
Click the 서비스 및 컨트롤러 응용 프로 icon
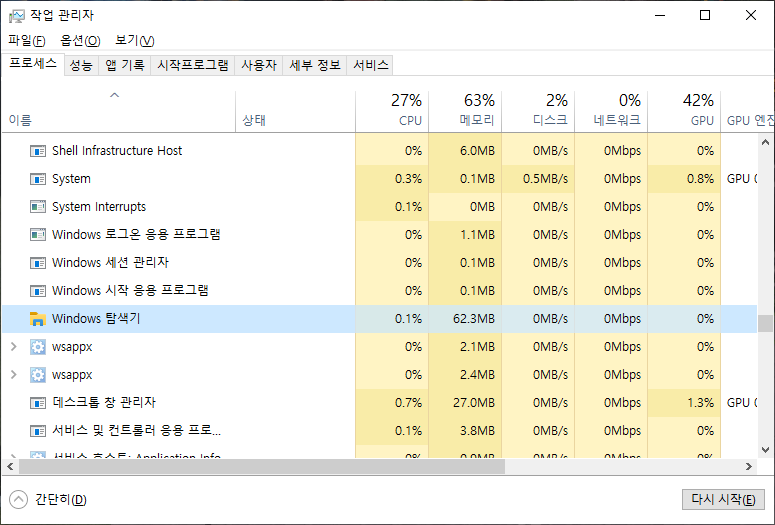(x=38, y=431)
